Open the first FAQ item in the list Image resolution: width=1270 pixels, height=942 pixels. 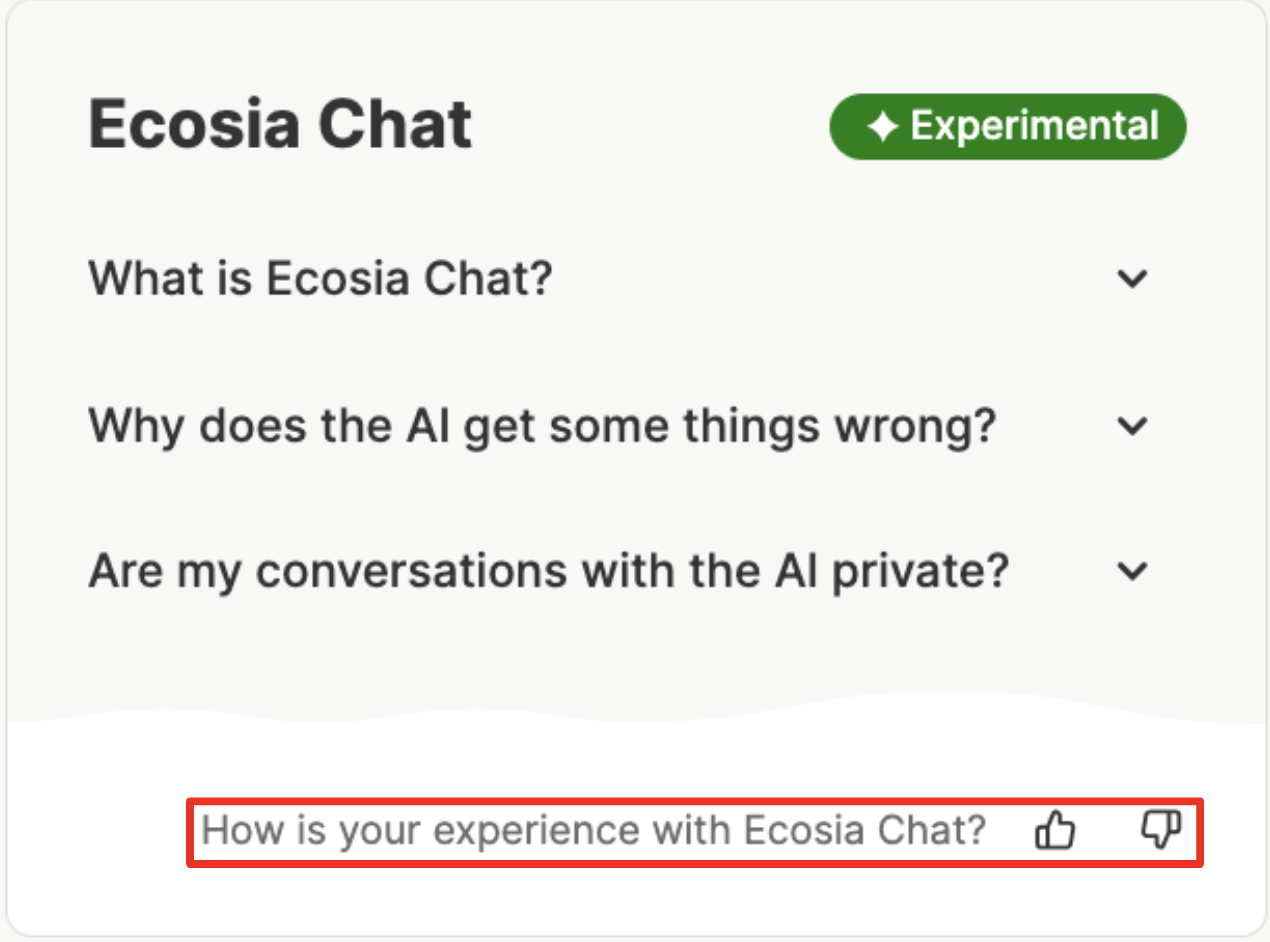620,278
